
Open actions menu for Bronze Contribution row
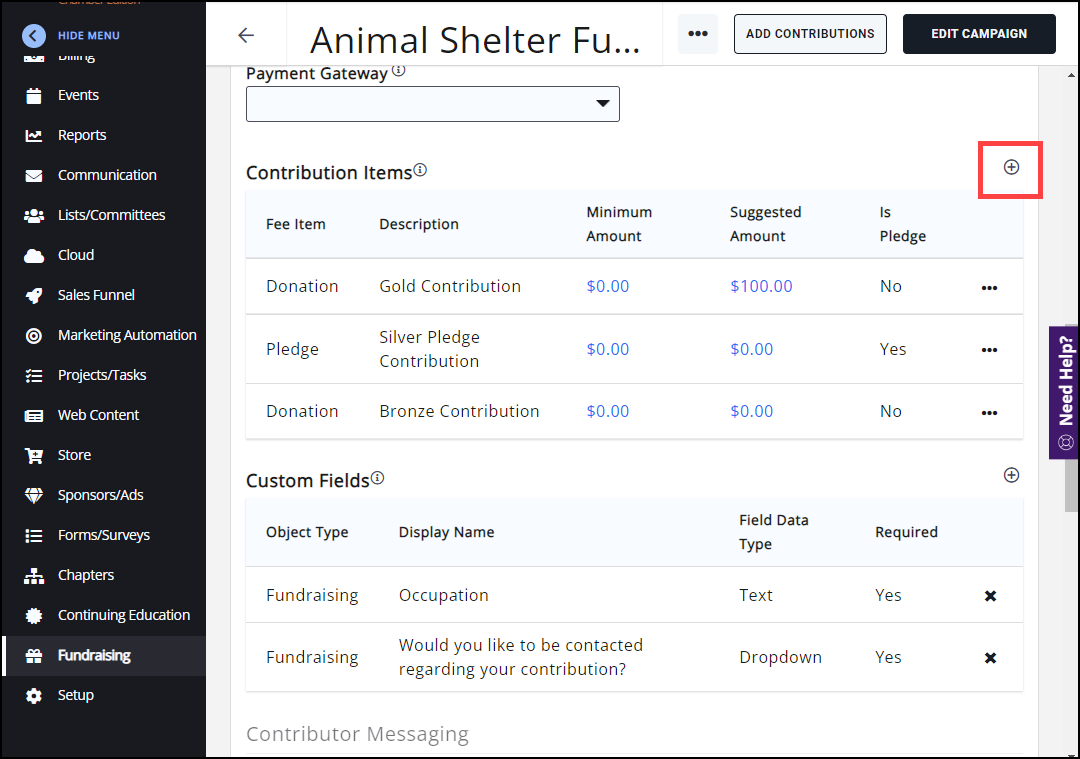coord(989,412)
